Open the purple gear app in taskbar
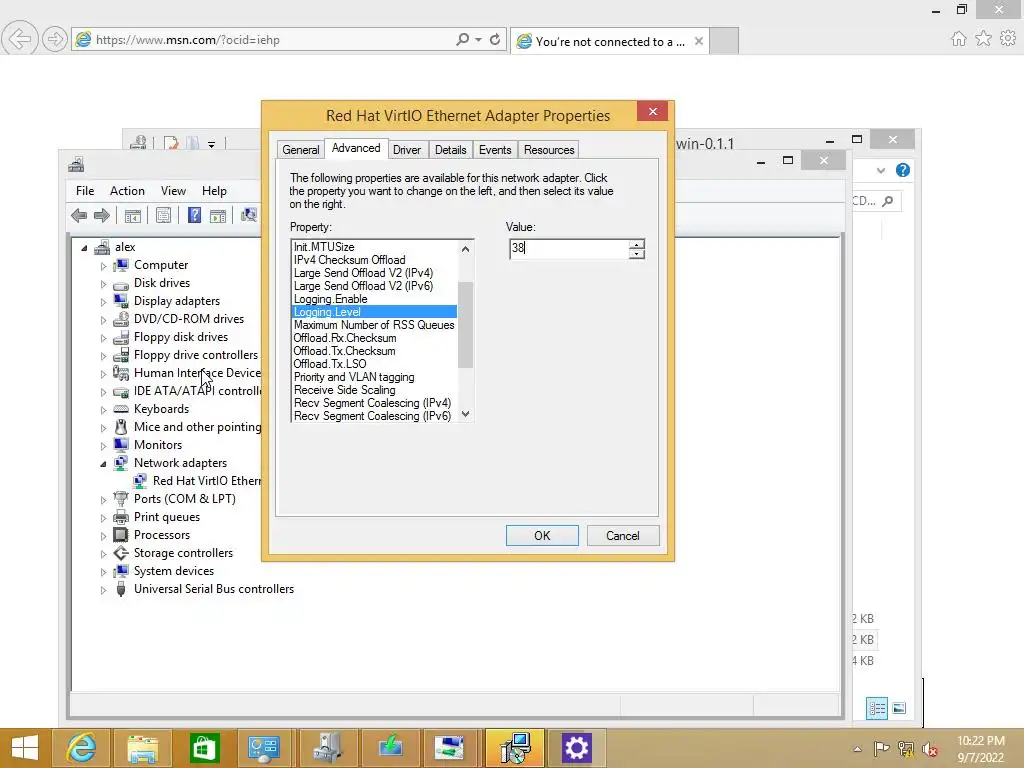 (576, 748)
